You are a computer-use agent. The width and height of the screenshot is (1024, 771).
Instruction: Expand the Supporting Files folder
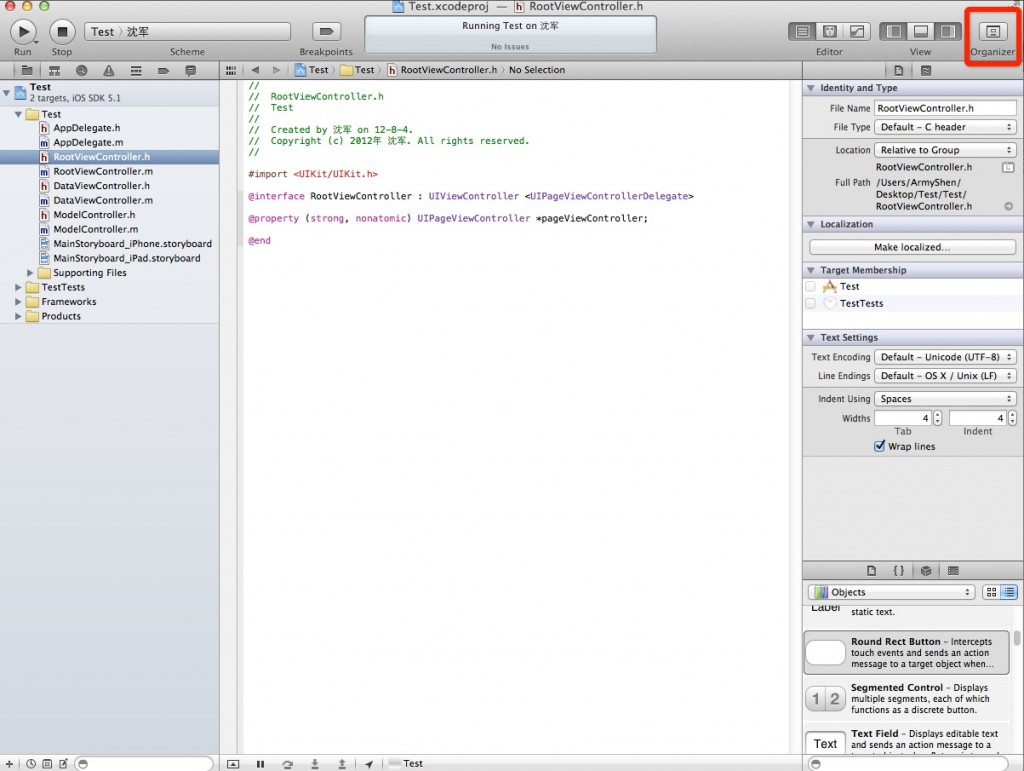[x=30, y=273]
